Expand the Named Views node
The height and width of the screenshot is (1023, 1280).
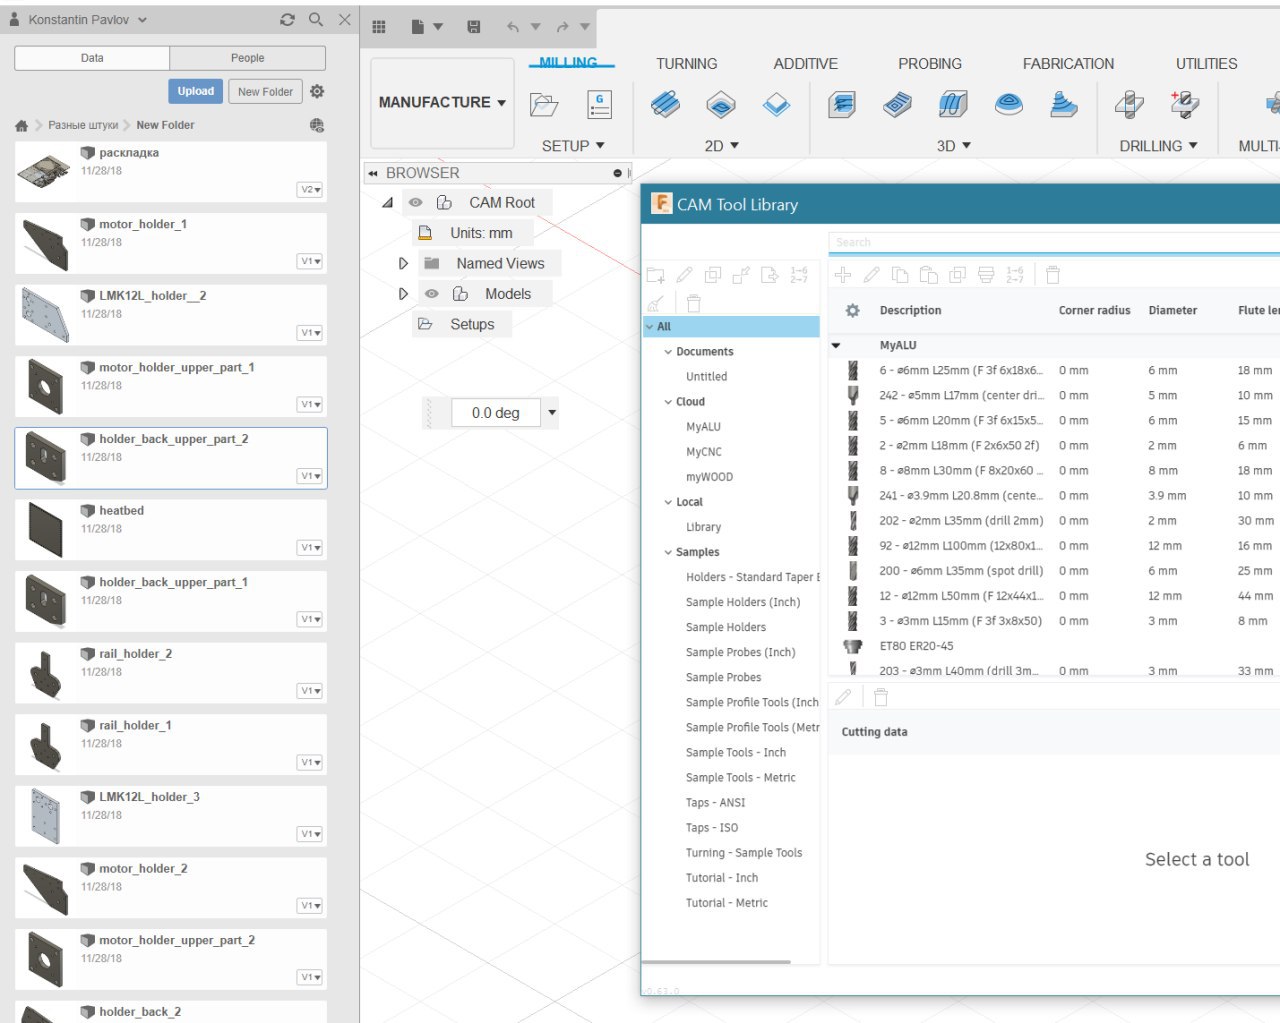403,264
